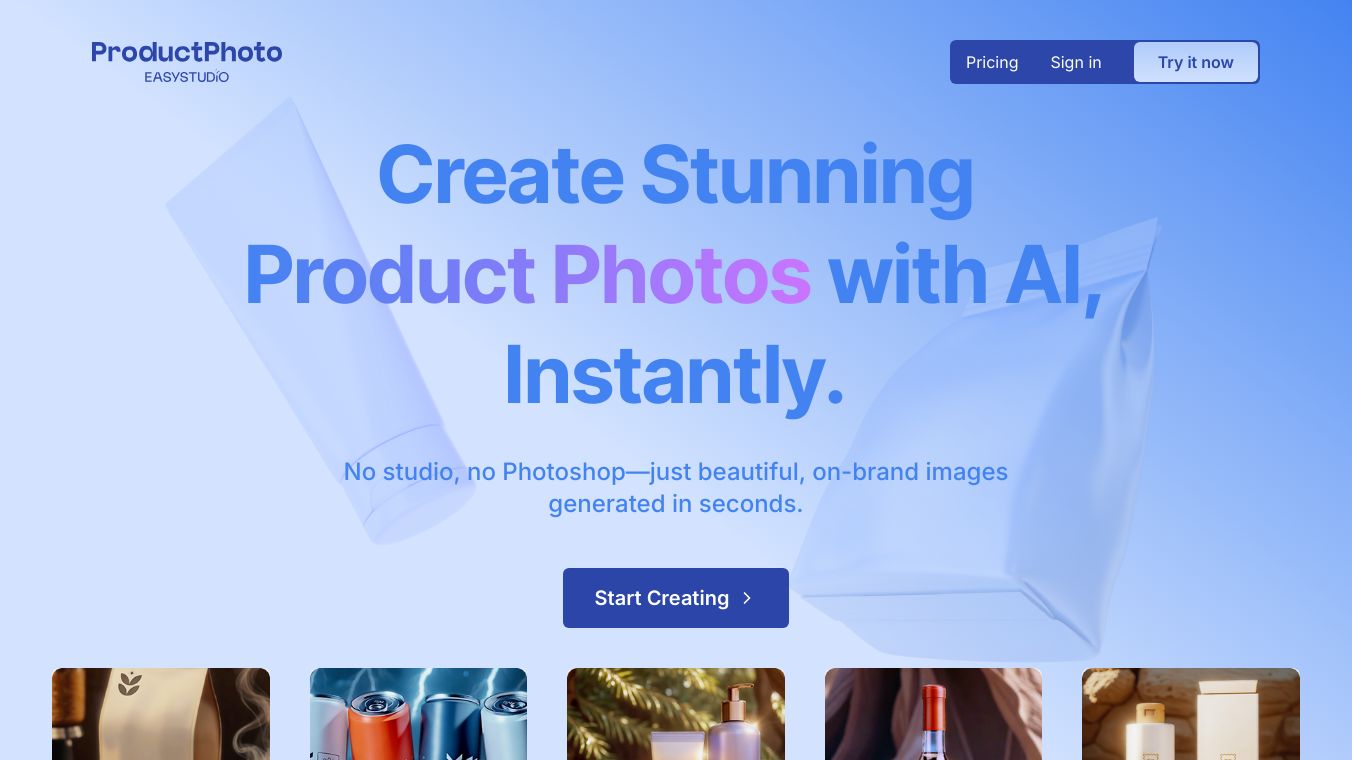Open the red-capped bottle thumbnail
Screen dimensions: 1352x760
point(933,714)
